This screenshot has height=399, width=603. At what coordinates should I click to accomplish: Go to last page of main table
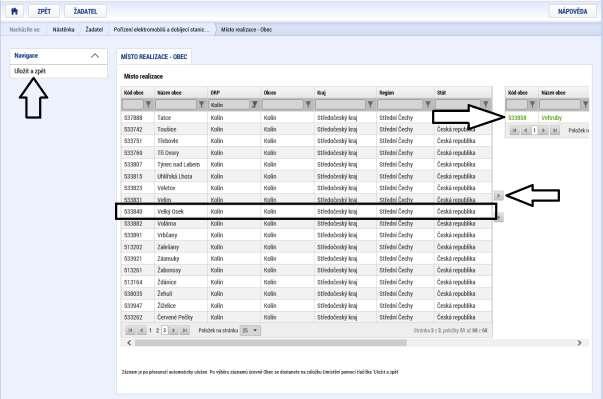point(185,330)
